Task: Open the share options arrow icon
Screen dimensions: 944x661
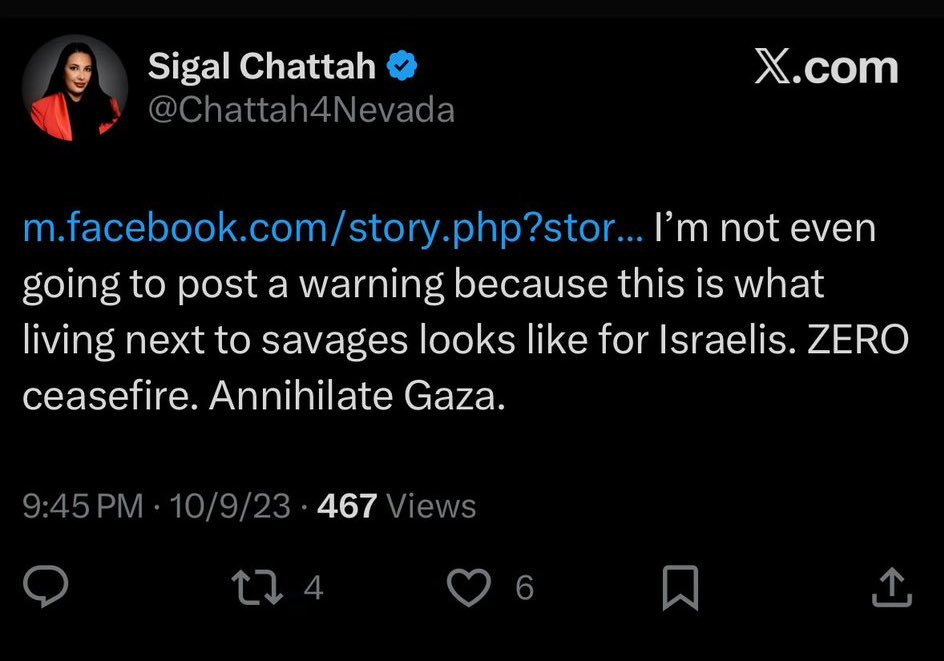Action: tap(892, 587)
